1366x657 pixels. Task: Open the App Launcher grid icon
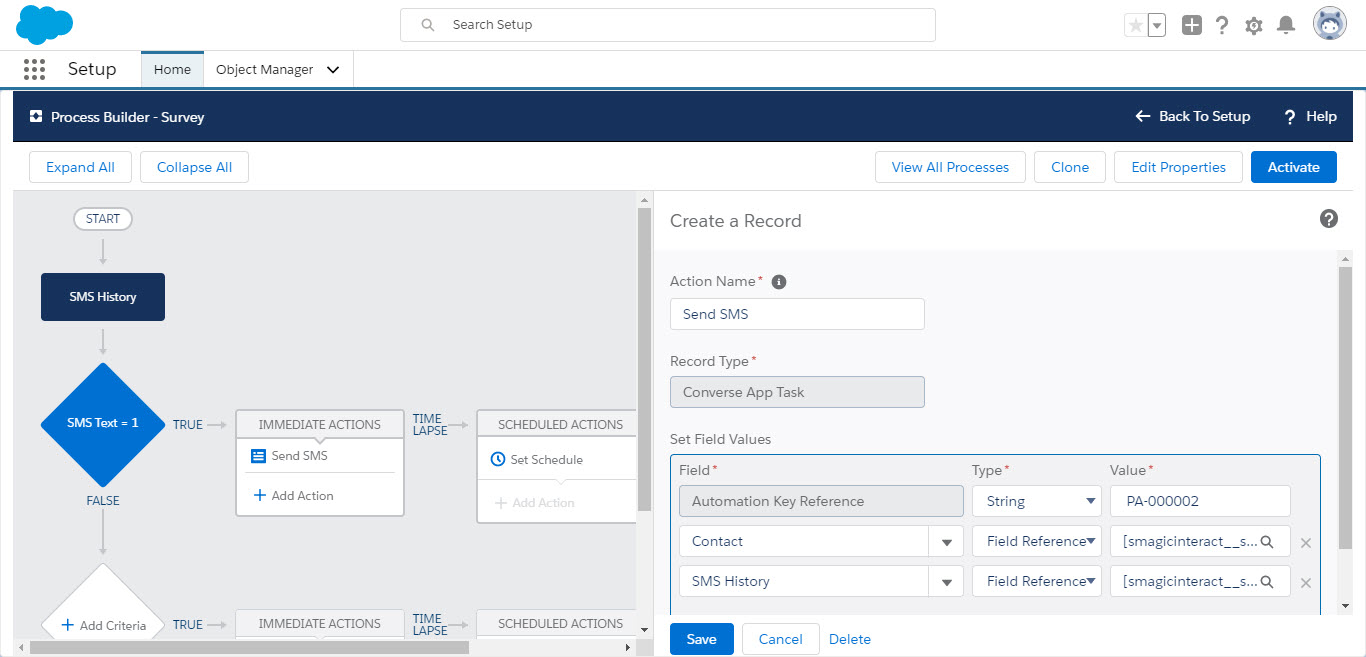click(x=35, y=69)
